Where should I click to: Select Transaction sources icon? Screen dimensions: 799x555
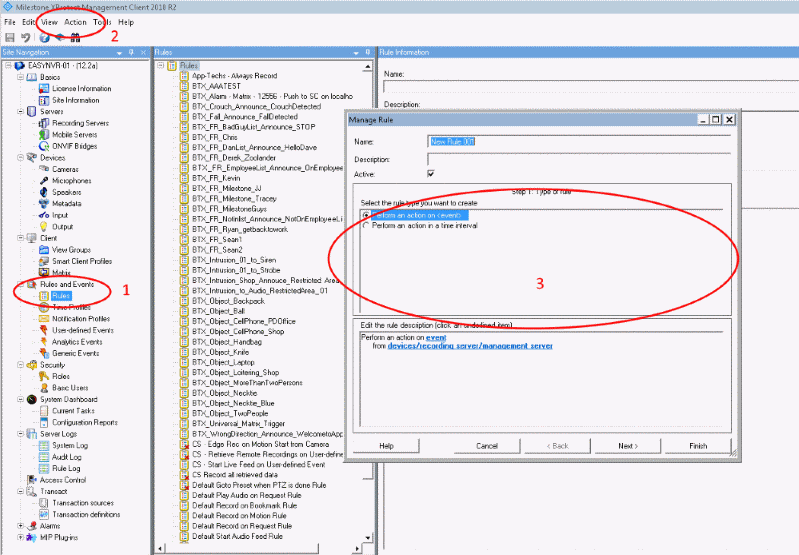(44, 503)
